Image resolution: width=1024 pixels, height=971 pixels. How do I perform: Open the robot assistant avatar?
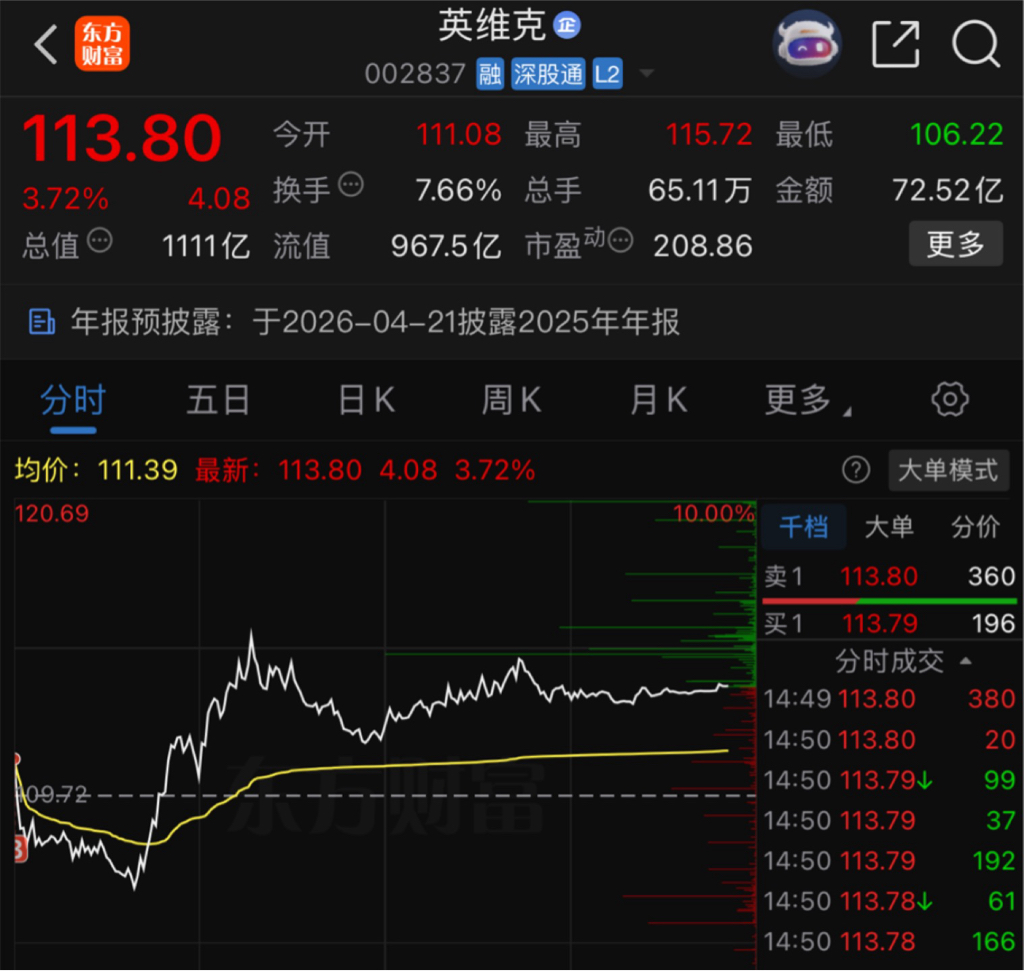pyautogui.click(x=807, y=44)
